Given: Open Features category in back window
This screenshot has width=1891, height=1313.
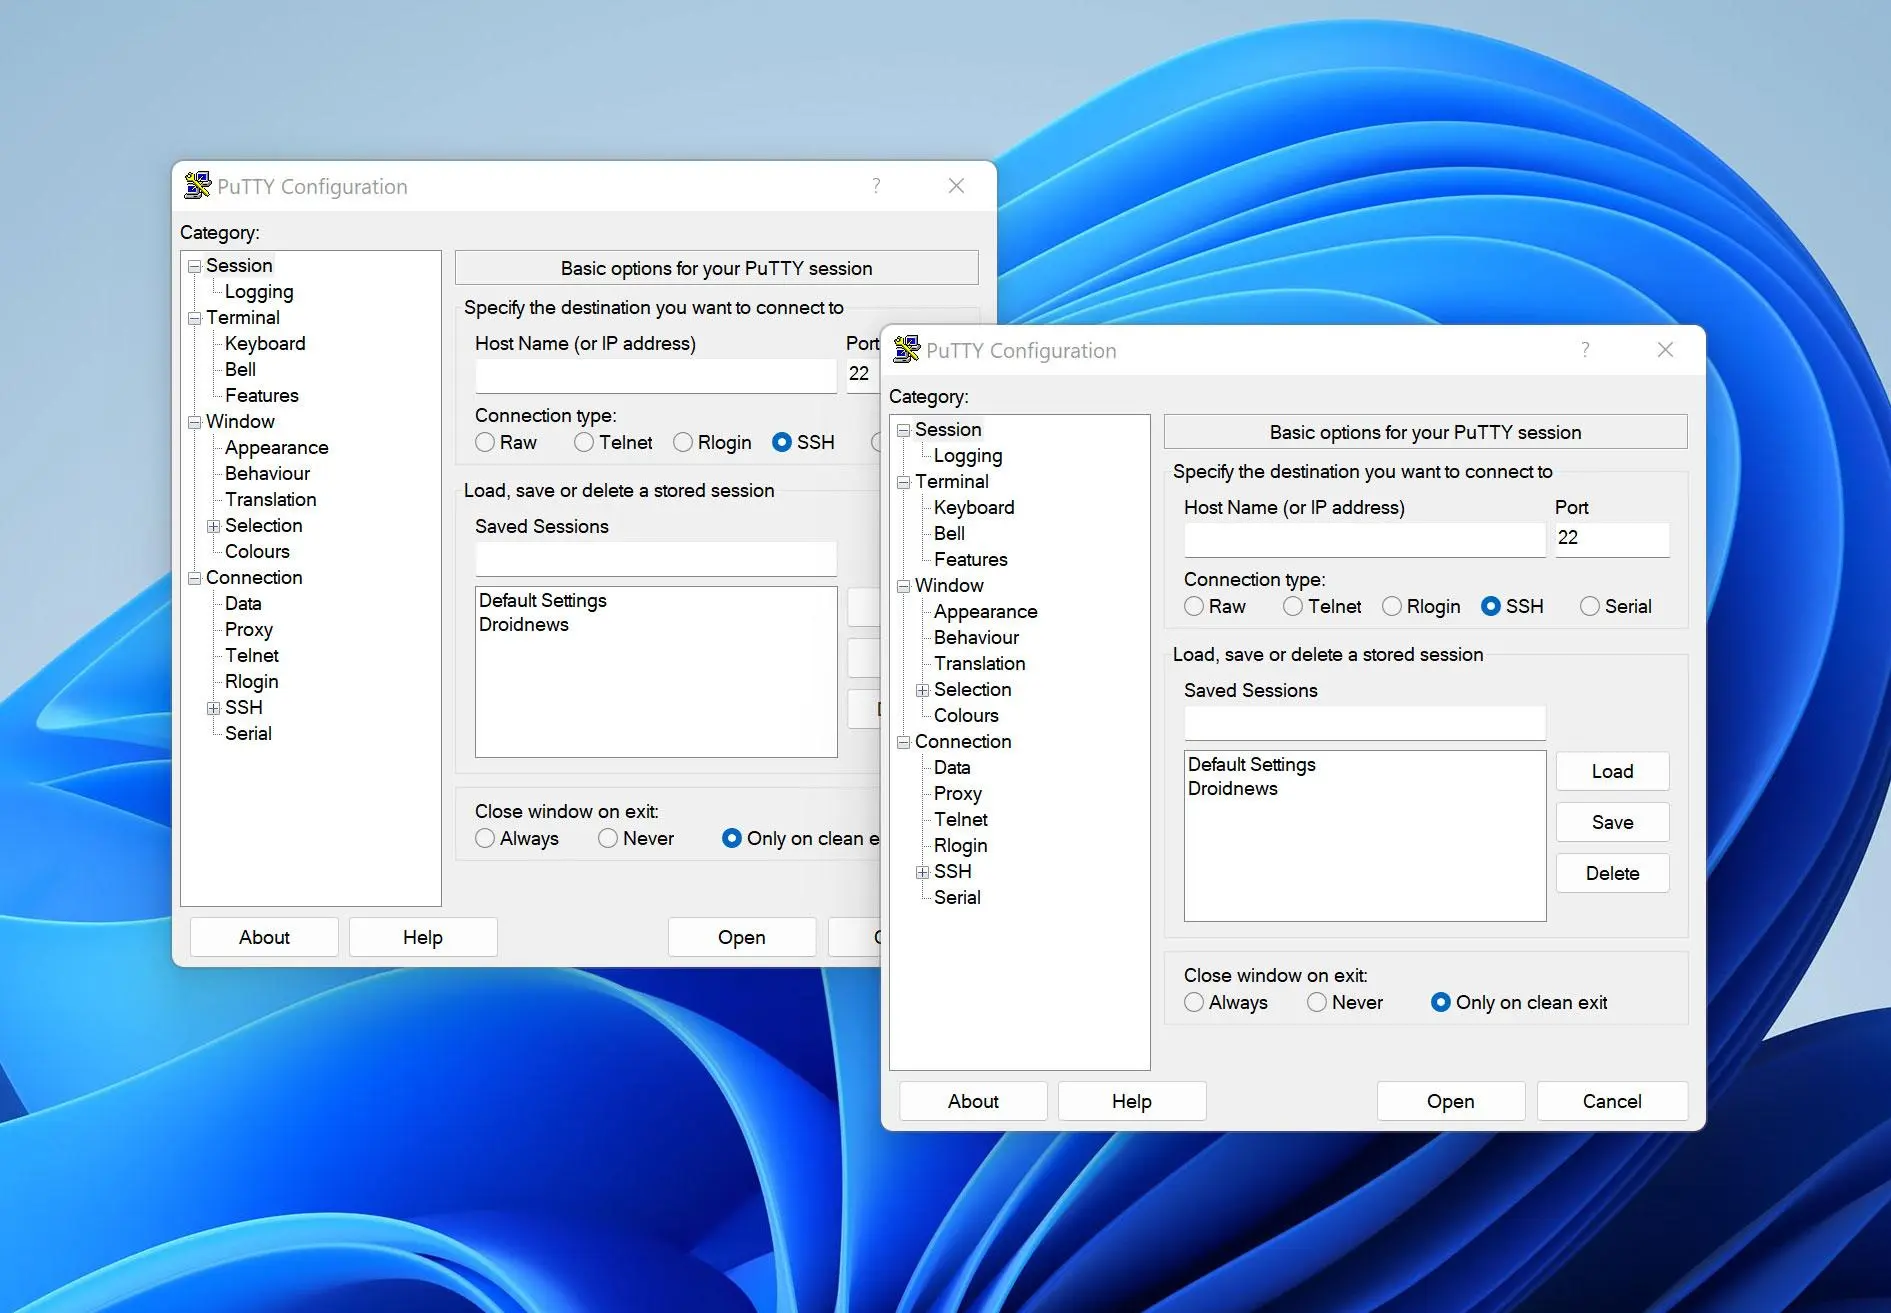Looking at the screenshot, I should pos(261,395).
